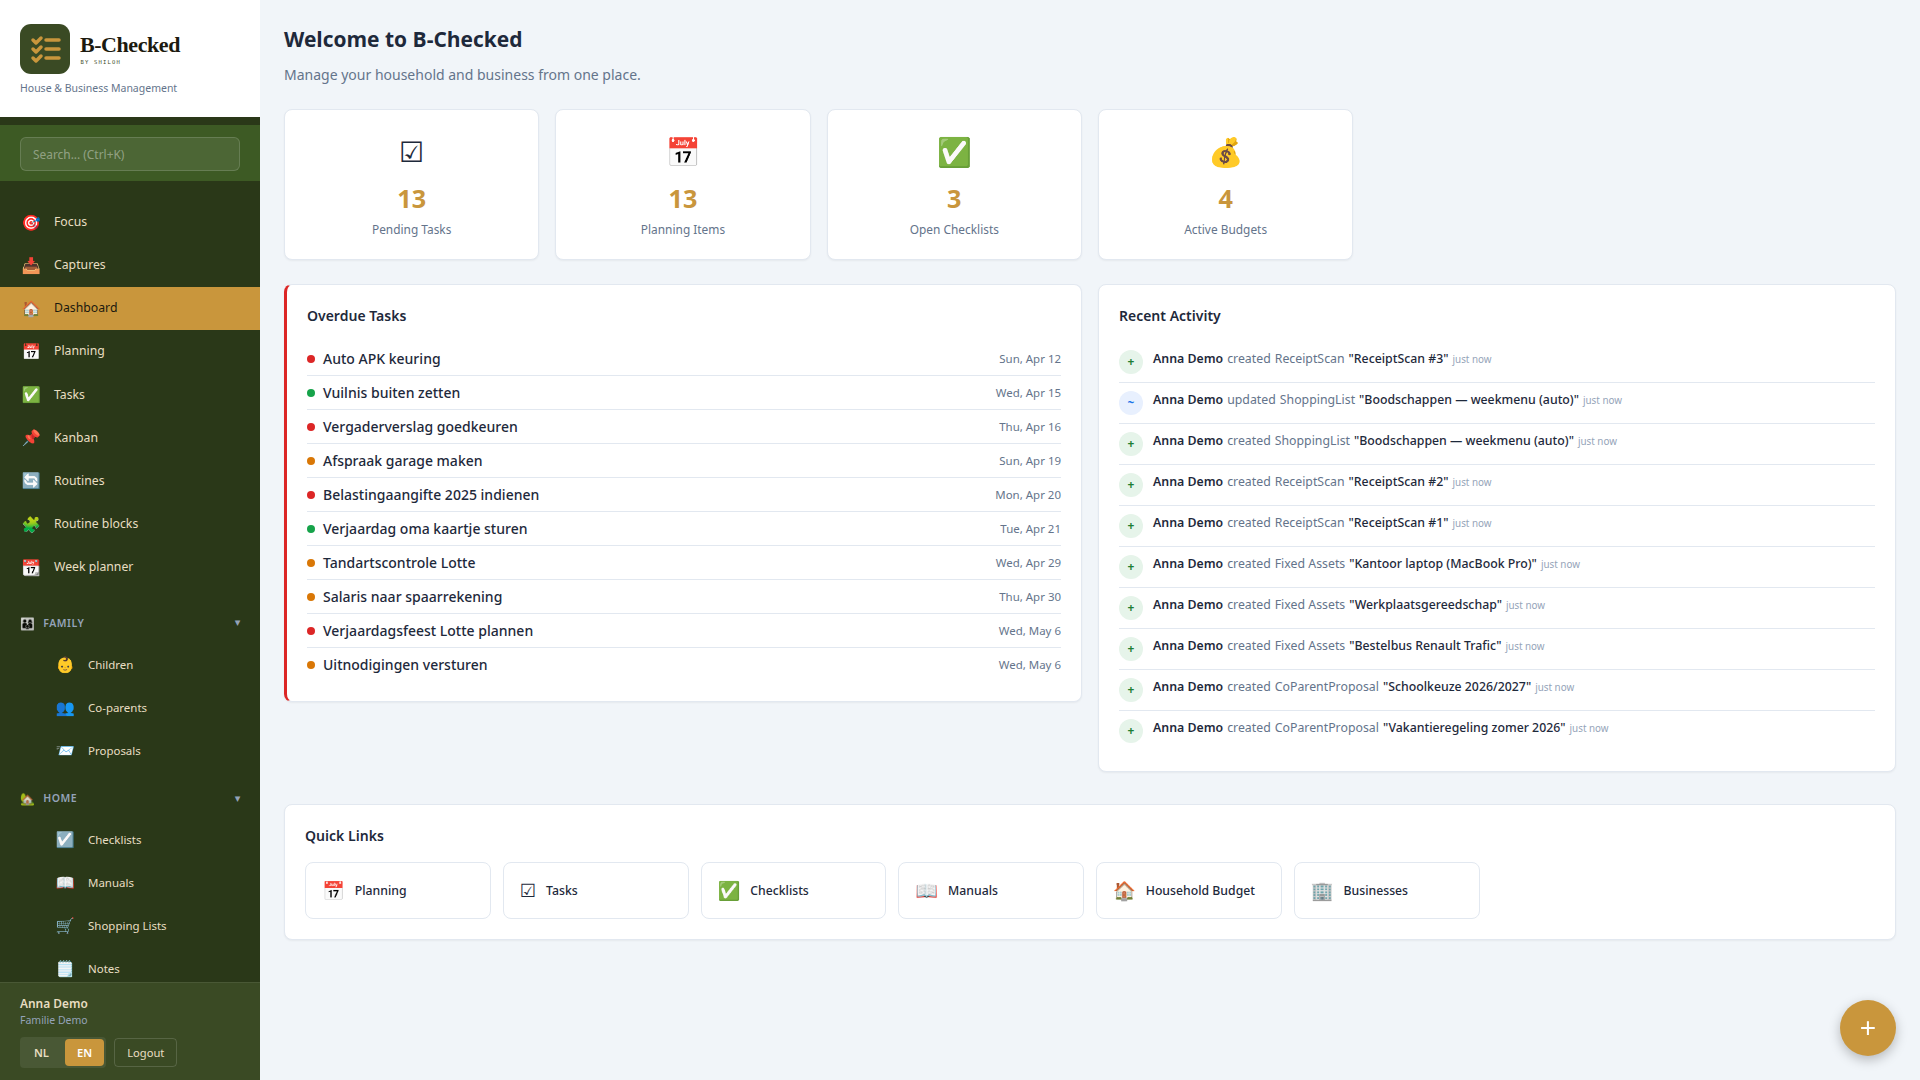Open the Focus menu item

click(130, 222)
